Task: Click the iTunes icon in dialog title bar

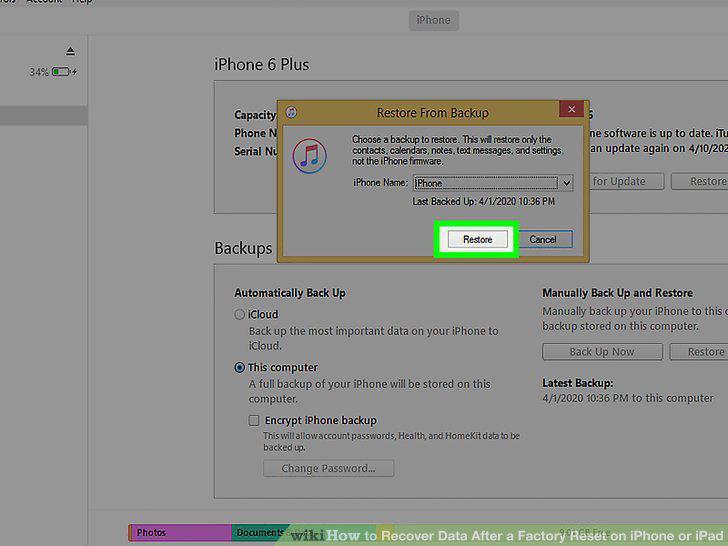Action: [x=292, y=112]
